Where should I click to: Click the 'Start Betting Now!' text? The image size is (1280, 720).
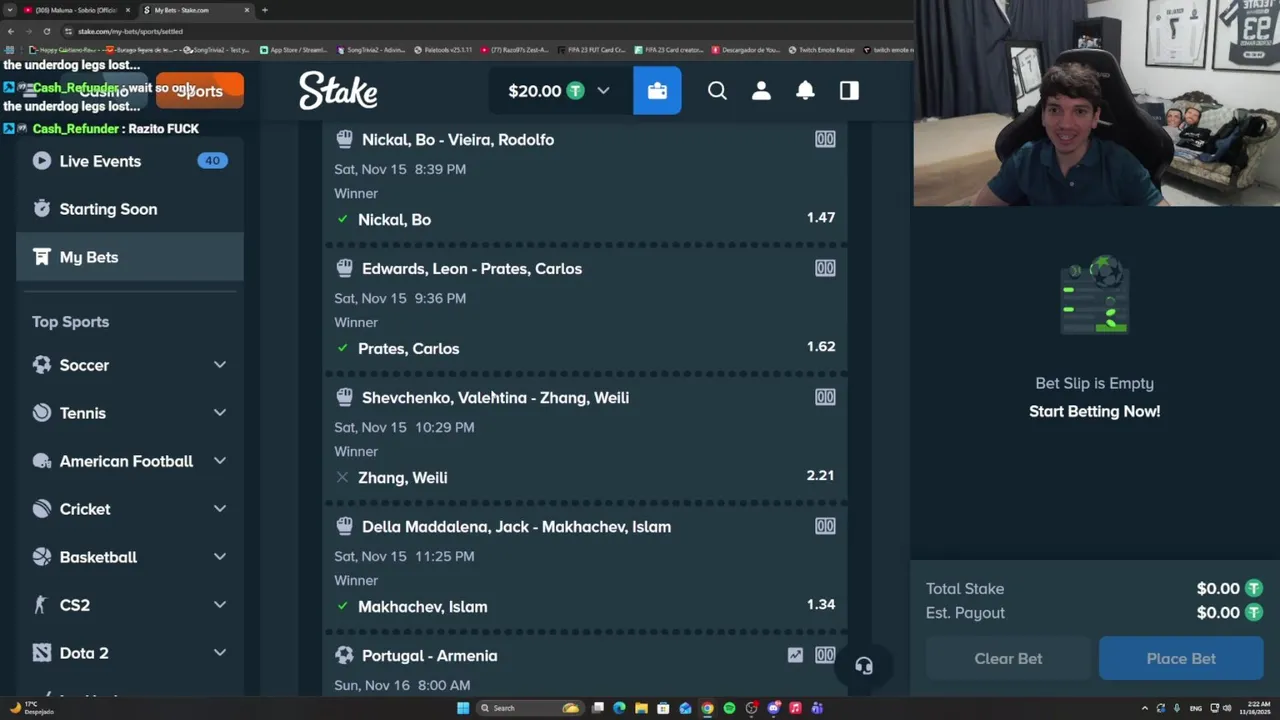[1094, 411]
